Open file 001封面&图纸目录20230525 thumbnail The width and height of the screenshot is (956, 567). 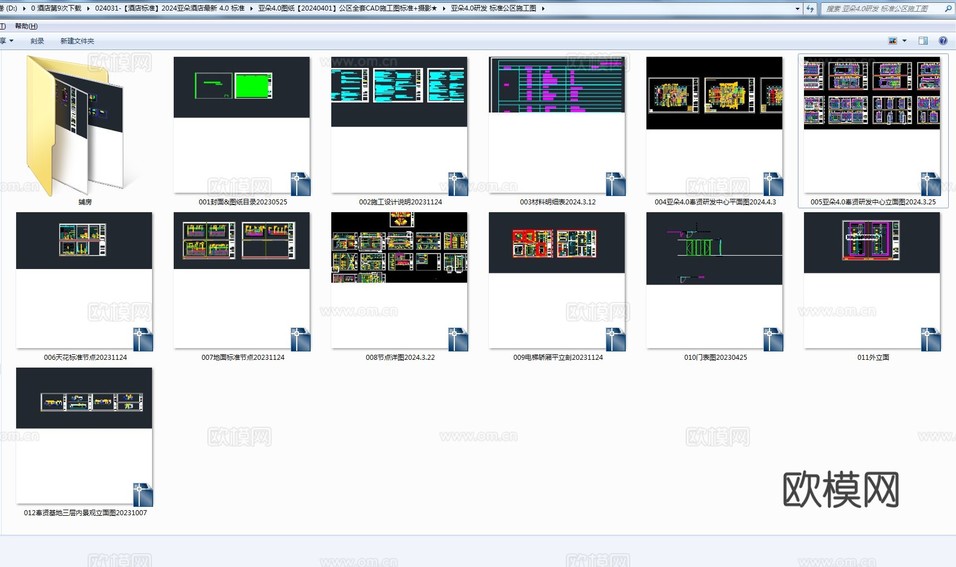pos(241,125)
